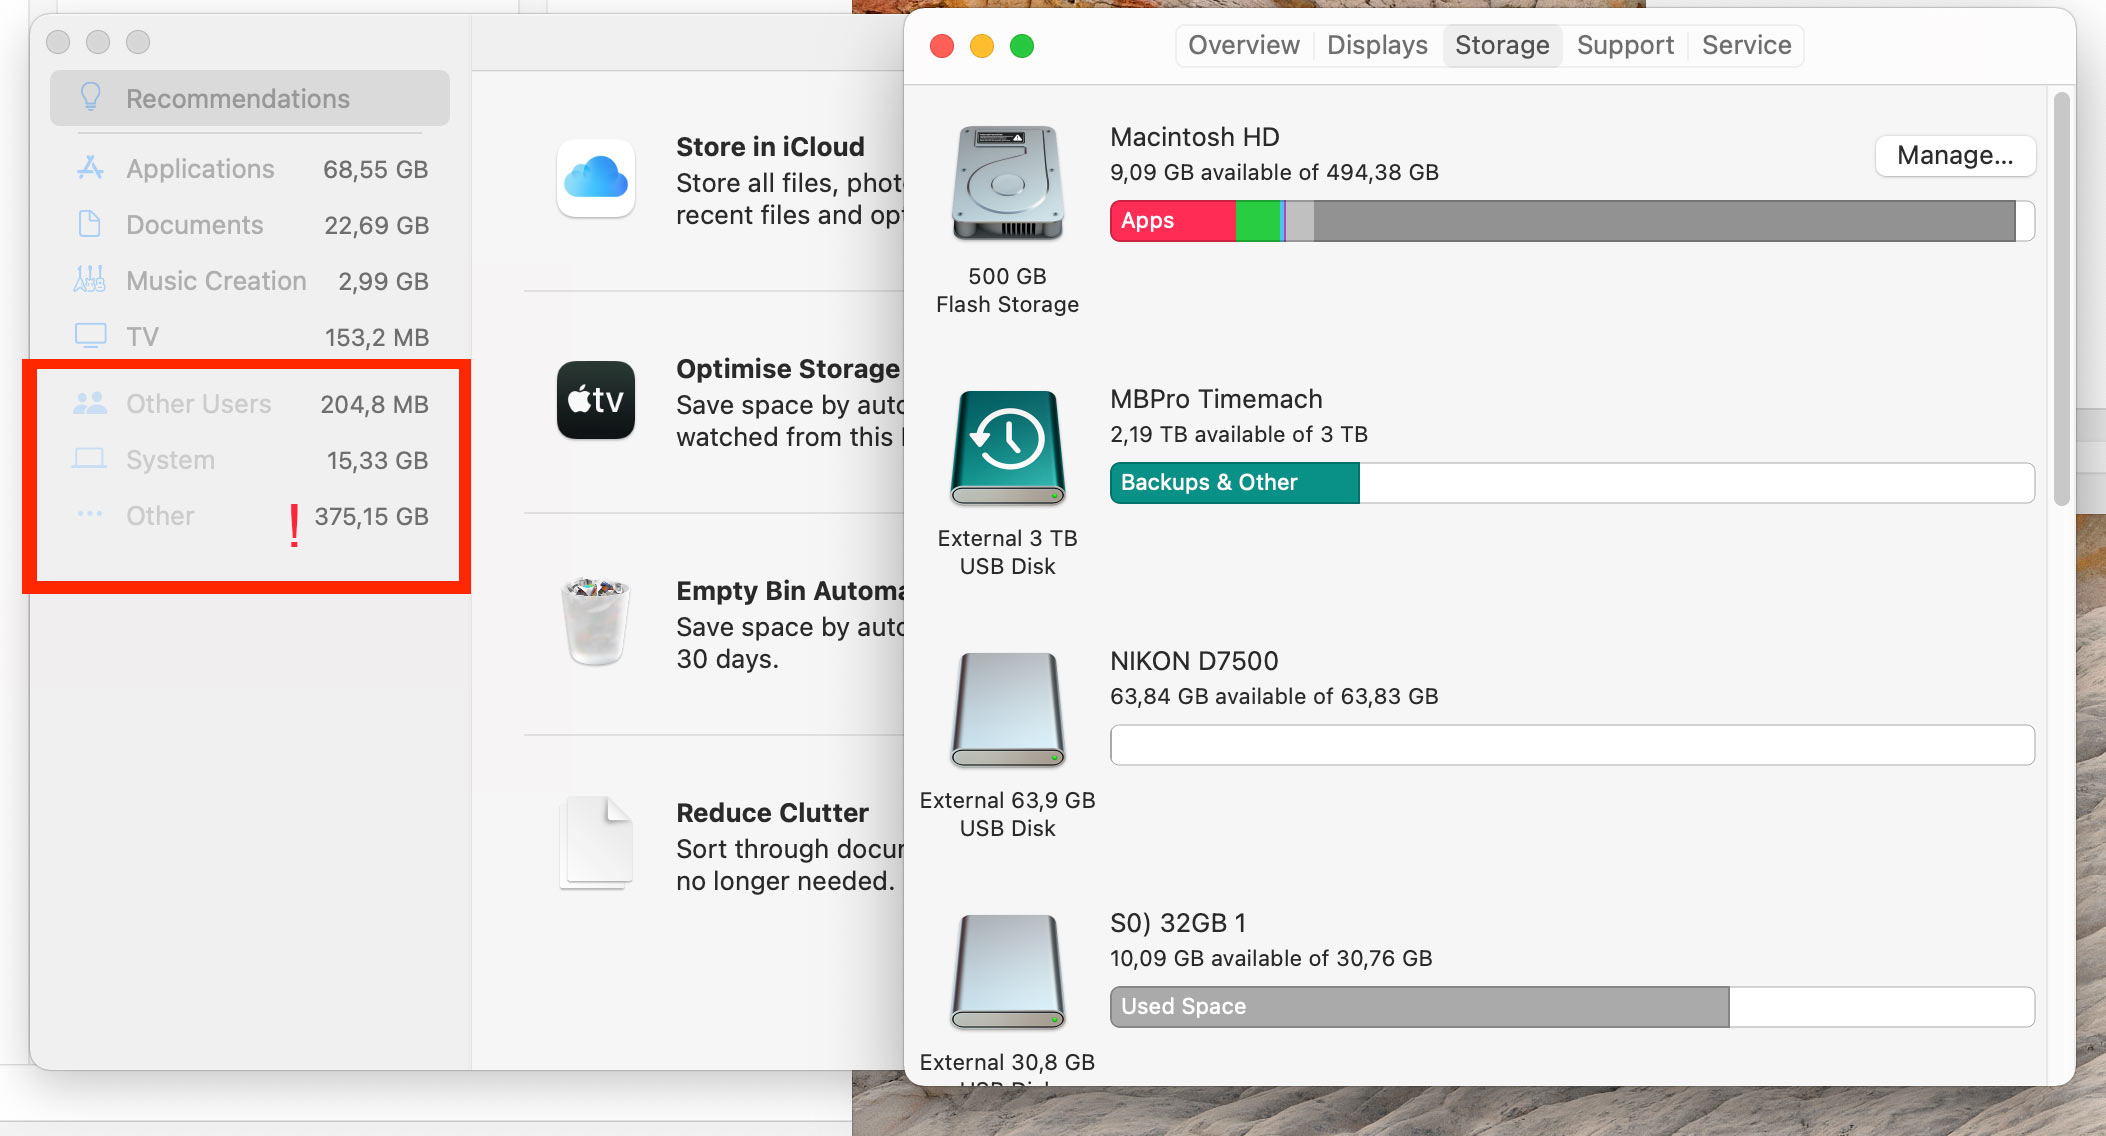
Task: Click the NIKON D7500 external disk icon
Action: click(x=1007, y=709)
